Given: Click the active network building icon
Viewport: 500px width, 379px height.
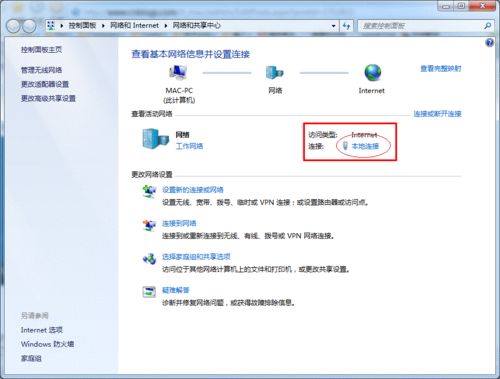Looking at the screenshot, I should click(x=155, y=139).
